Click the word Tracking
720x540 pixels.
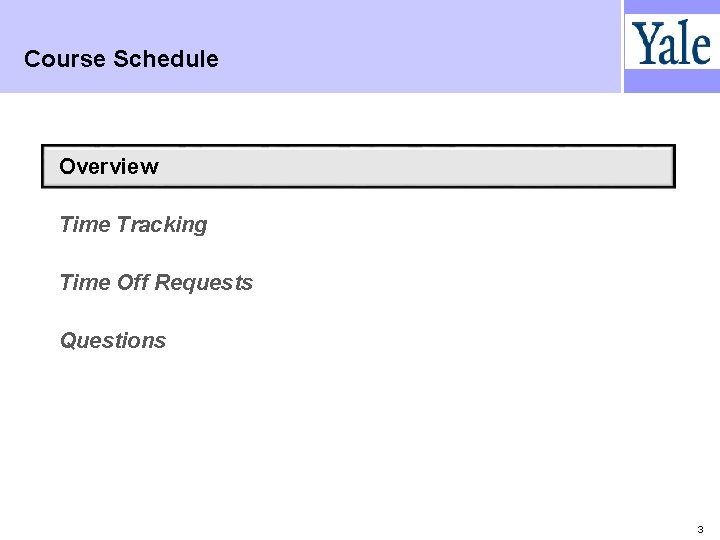tap(162, 225)
